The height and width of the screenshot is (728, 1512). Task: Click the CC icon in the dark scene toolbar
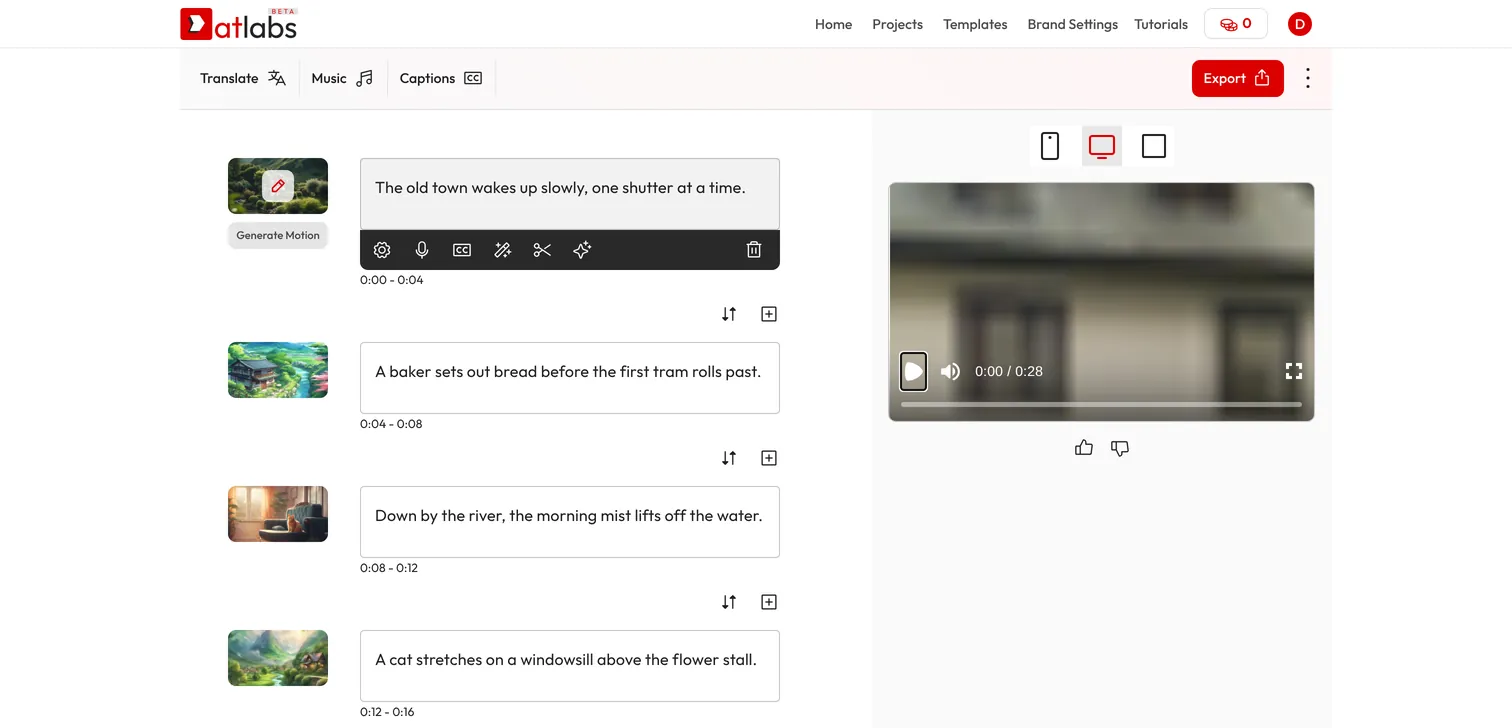click(462, 250)
